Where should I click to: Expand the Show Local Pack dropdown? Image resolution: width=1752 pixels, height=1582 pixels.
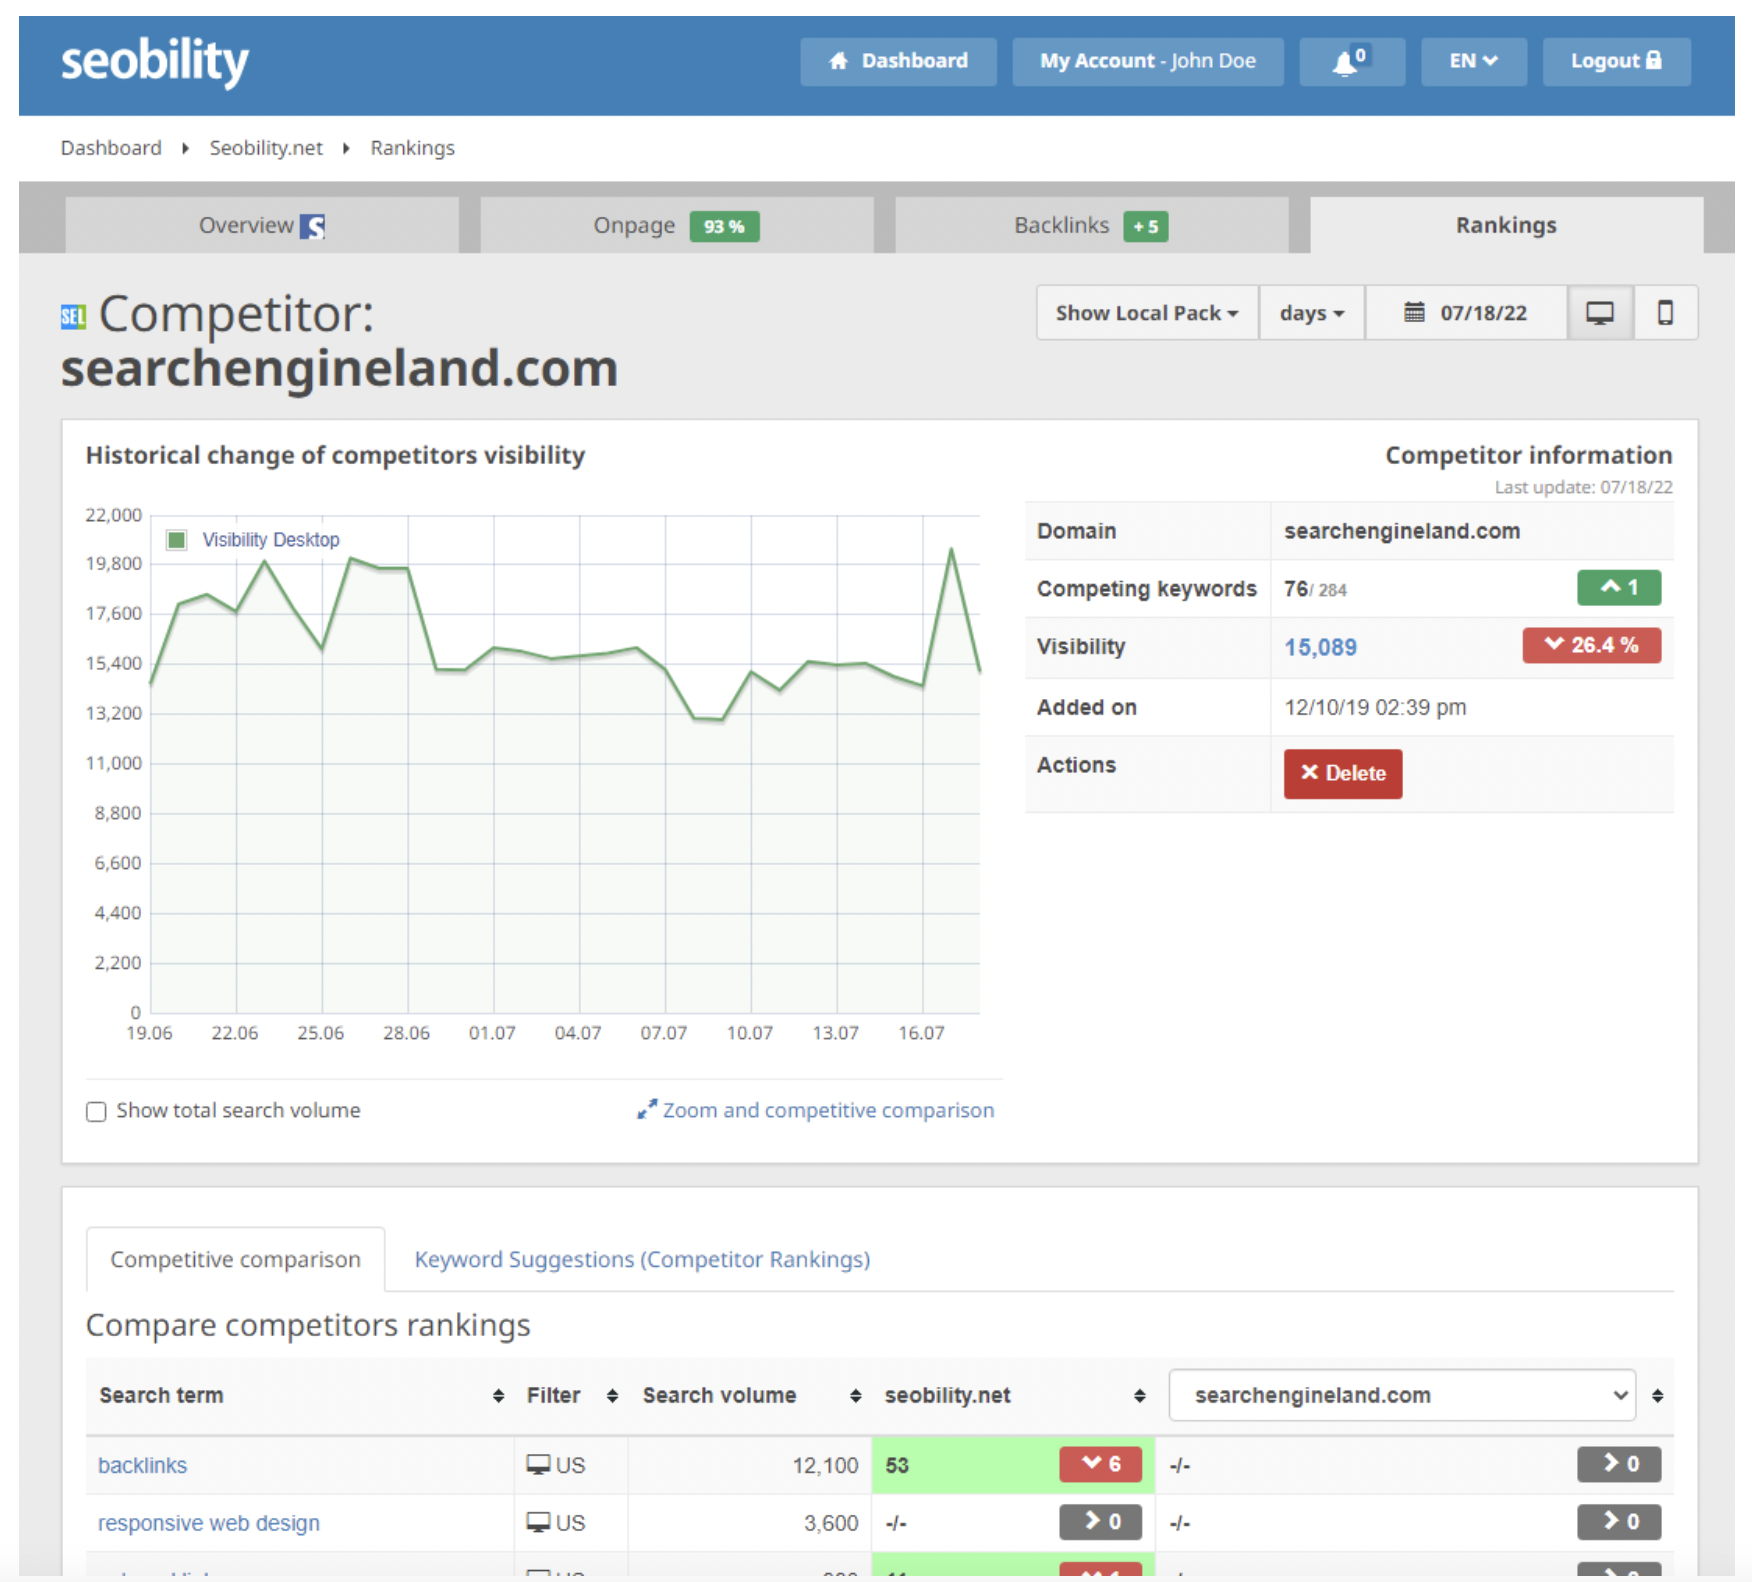(x=1147, y=313)
